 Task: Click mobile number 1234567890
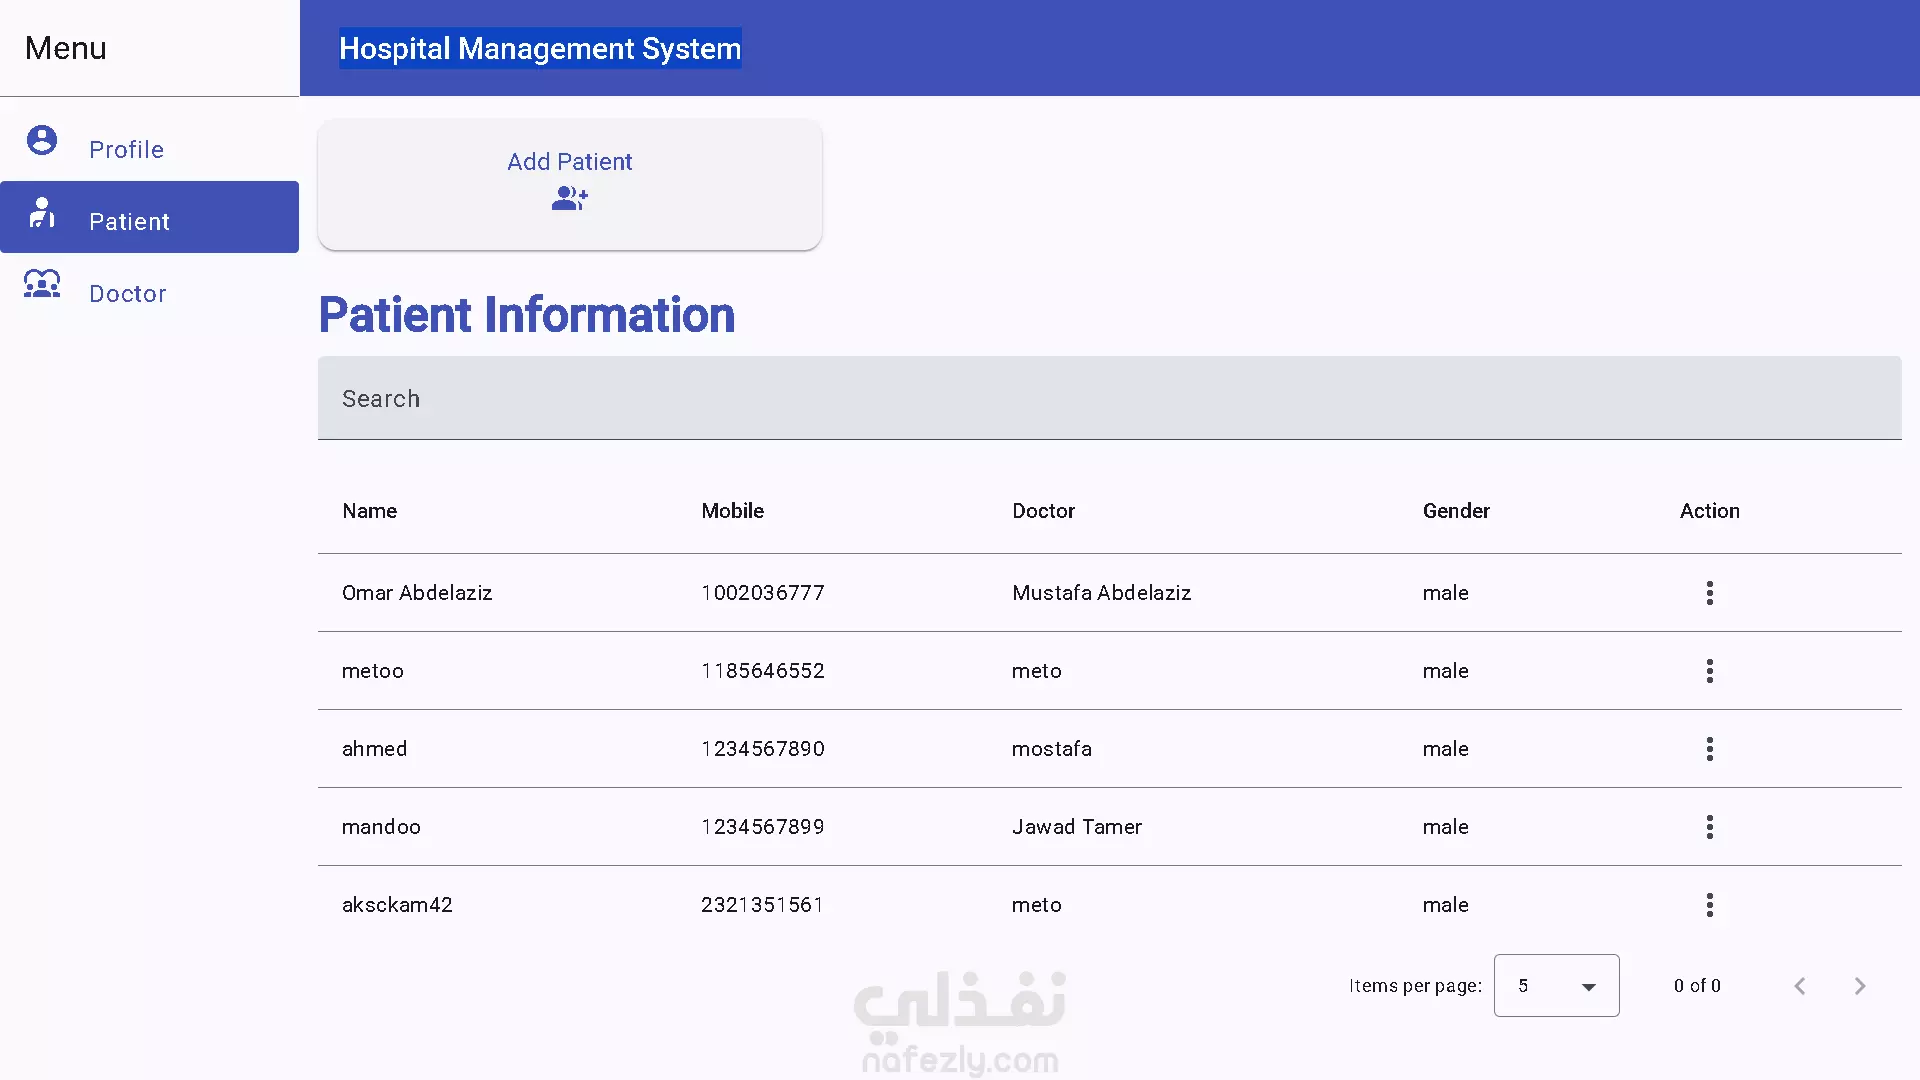(763, 749)
